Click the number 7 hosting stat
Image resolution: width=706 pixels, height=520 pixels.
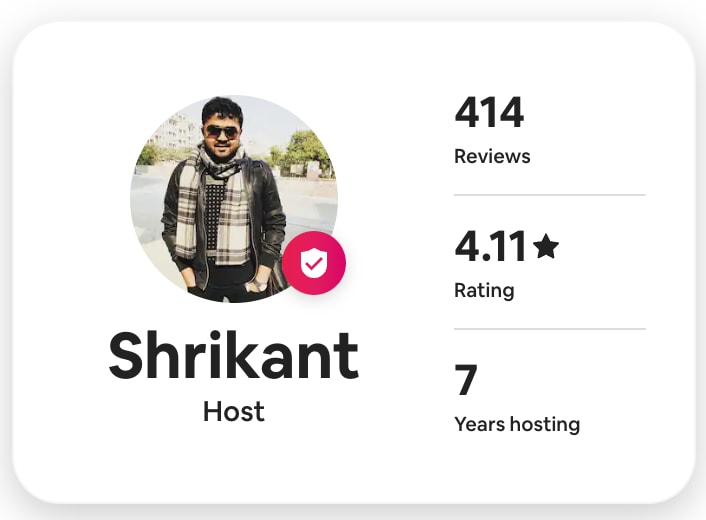(466, 381)
